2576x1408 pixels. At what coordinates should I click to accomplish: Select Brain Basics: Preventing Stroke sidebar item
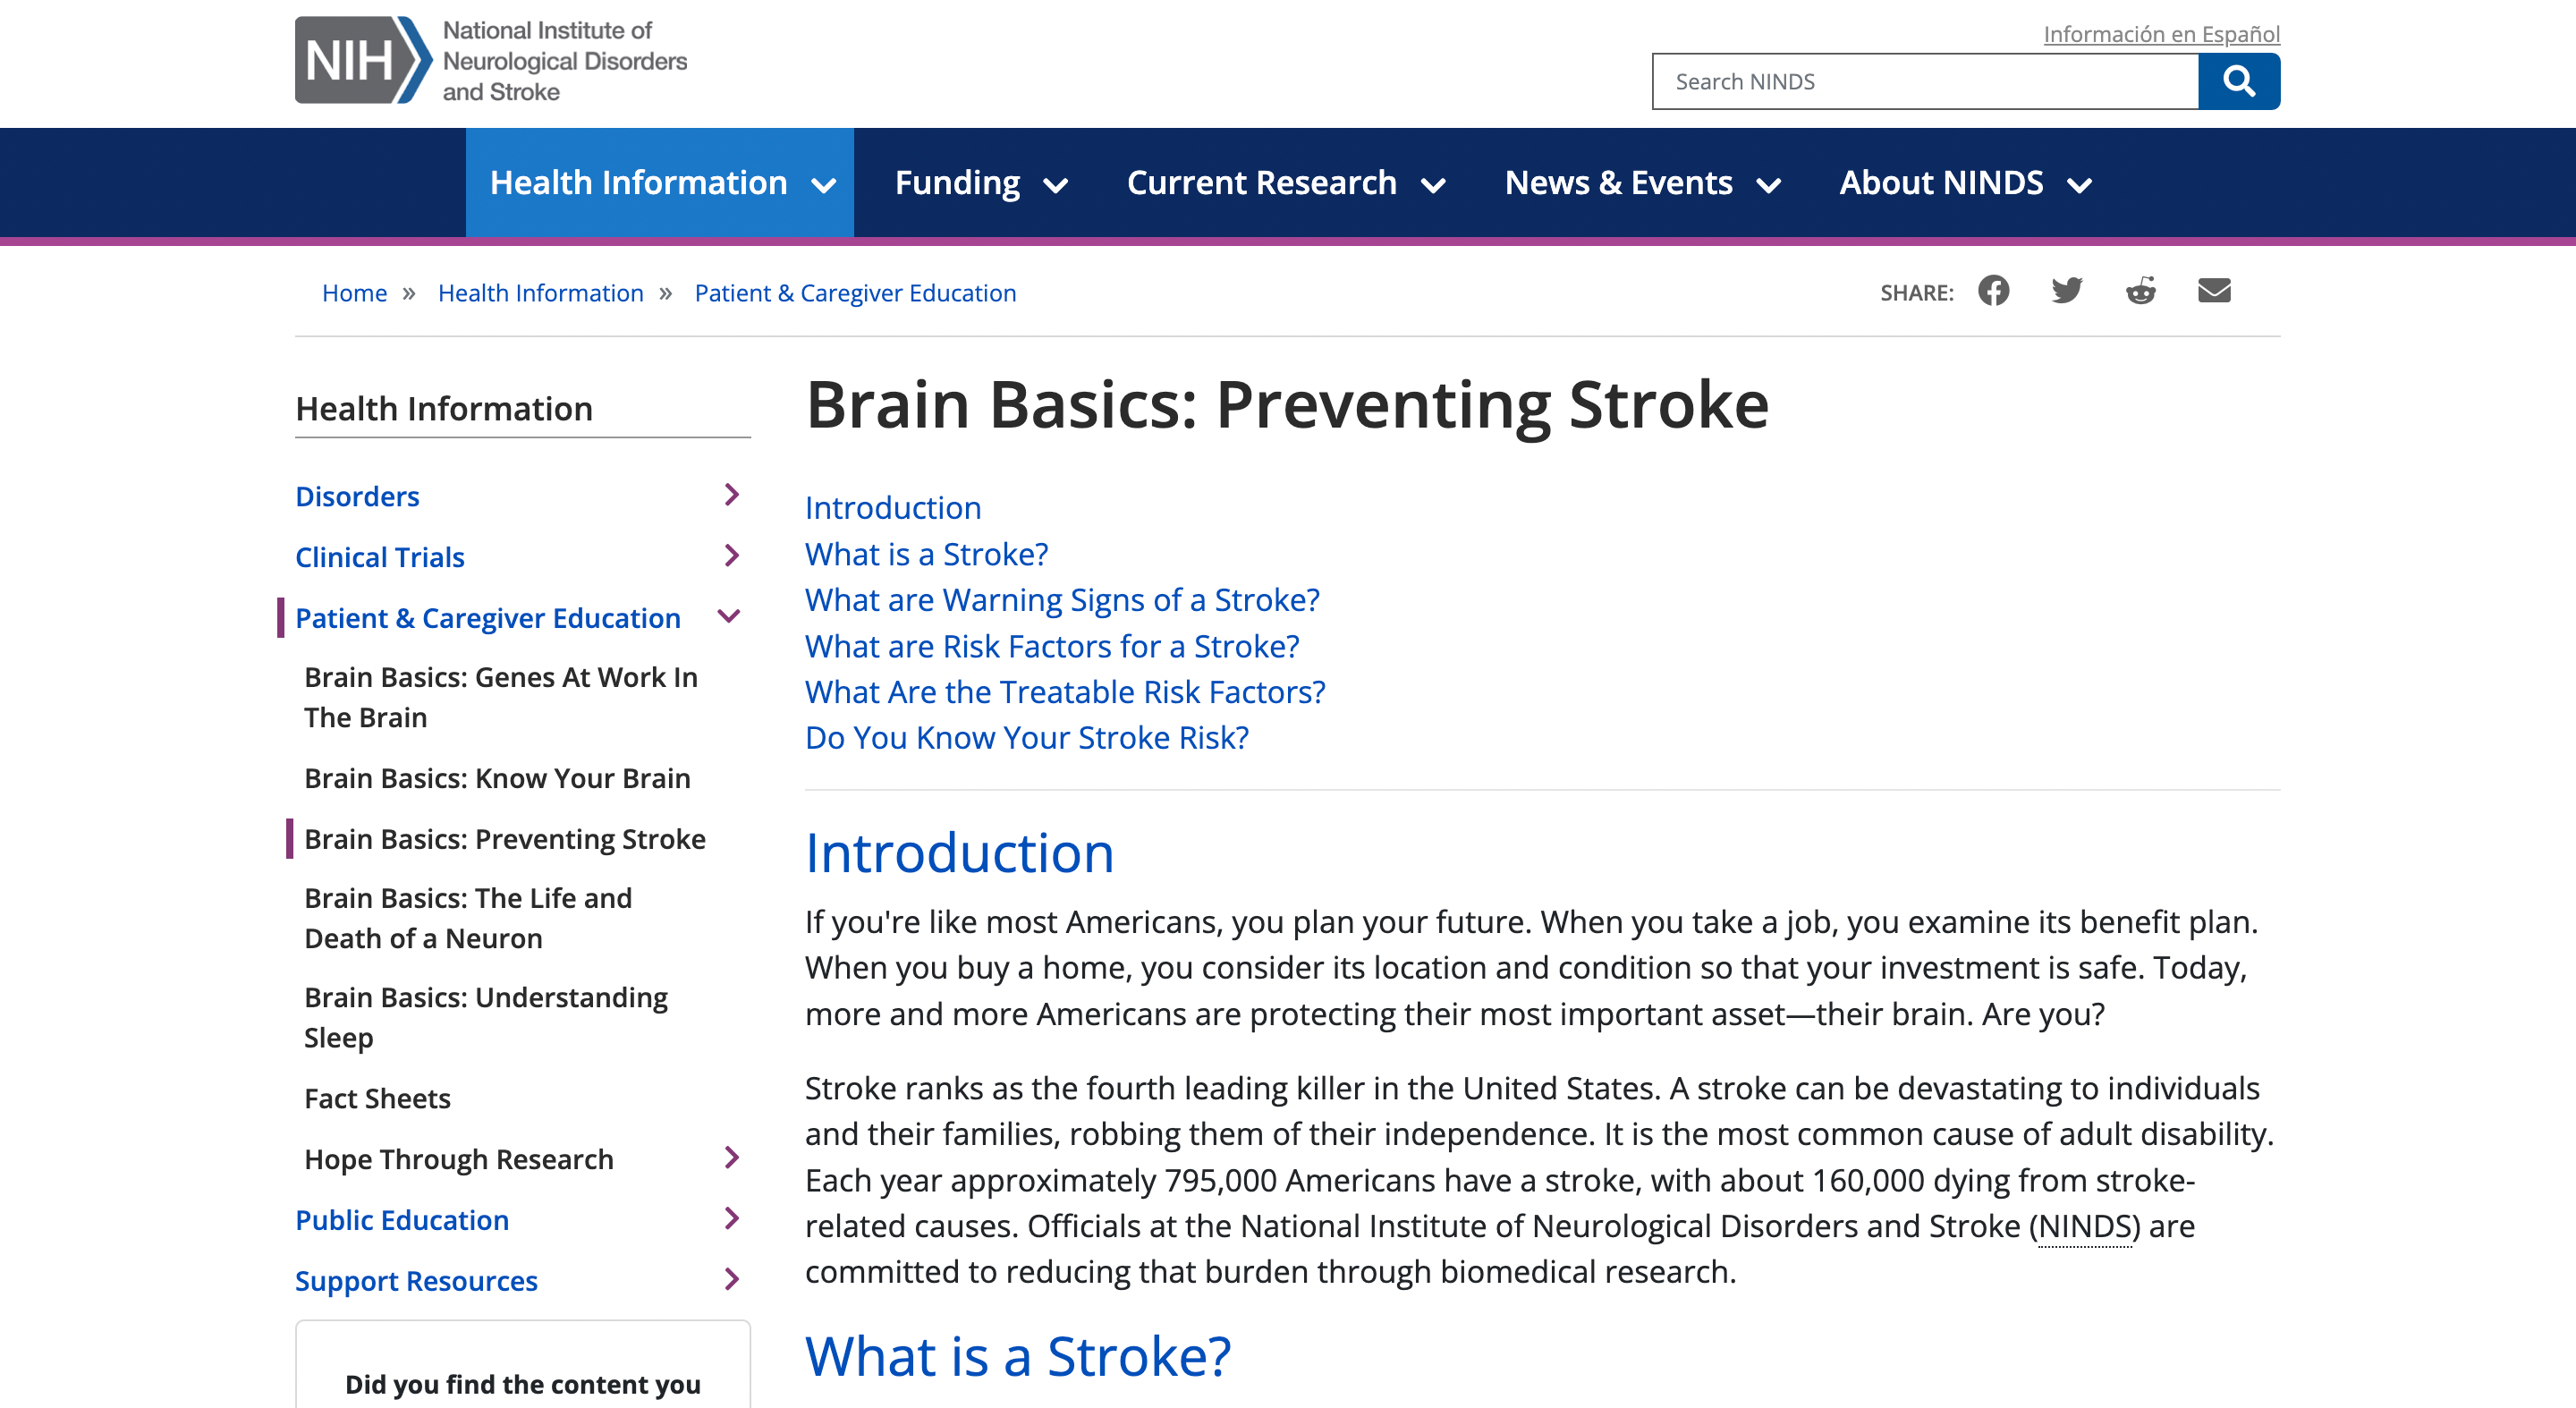(505, 839)
